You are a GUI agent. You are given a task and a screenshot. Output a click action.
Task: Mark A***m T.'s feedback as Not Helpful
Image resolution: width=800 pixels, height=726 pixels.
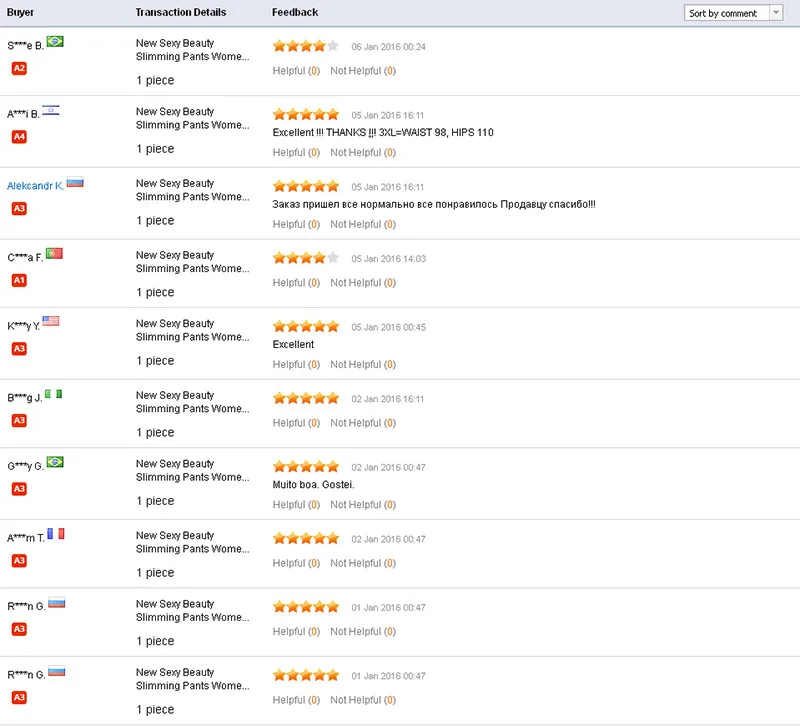(x=363, y=563)
